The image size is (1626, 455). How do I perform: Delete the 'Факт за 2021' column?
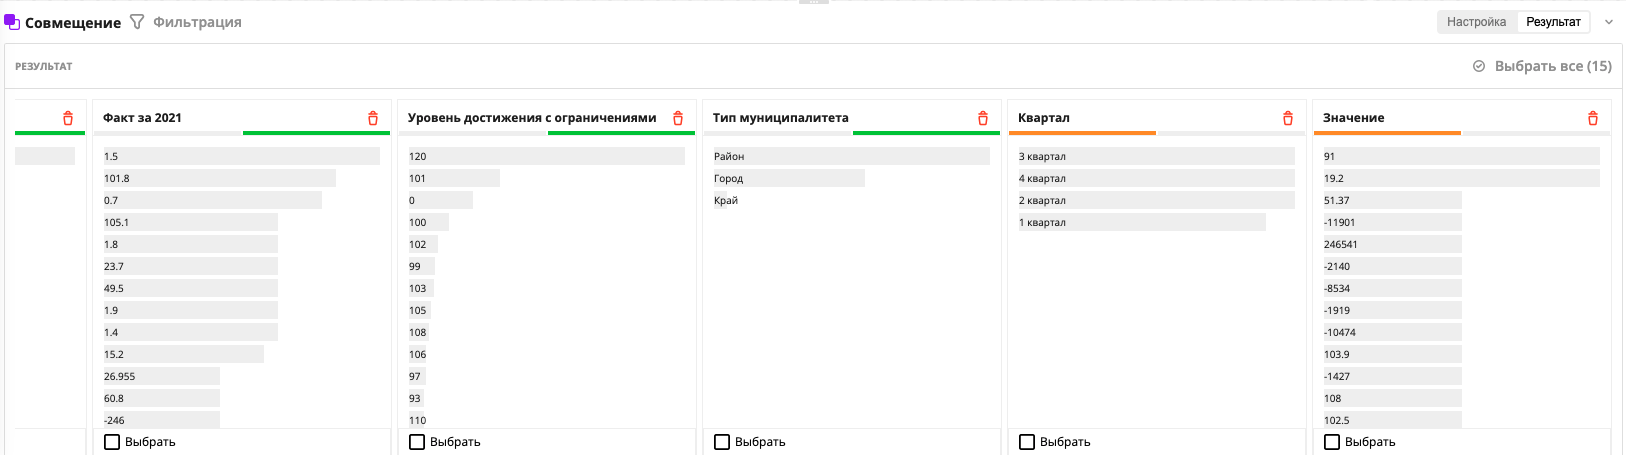tap(373, 118)
